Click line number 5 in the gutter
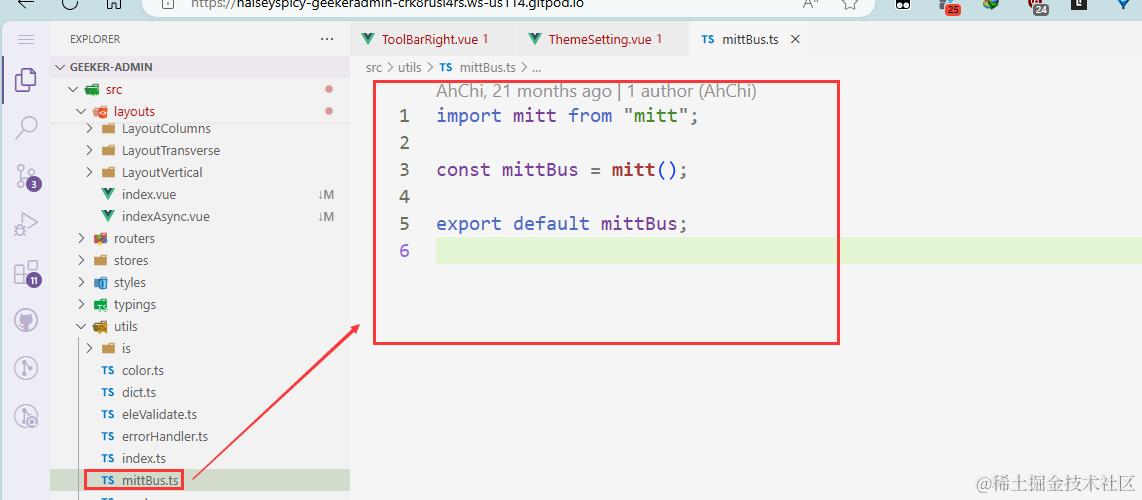This screenshot has width=1142, height=500. [404, 223]
